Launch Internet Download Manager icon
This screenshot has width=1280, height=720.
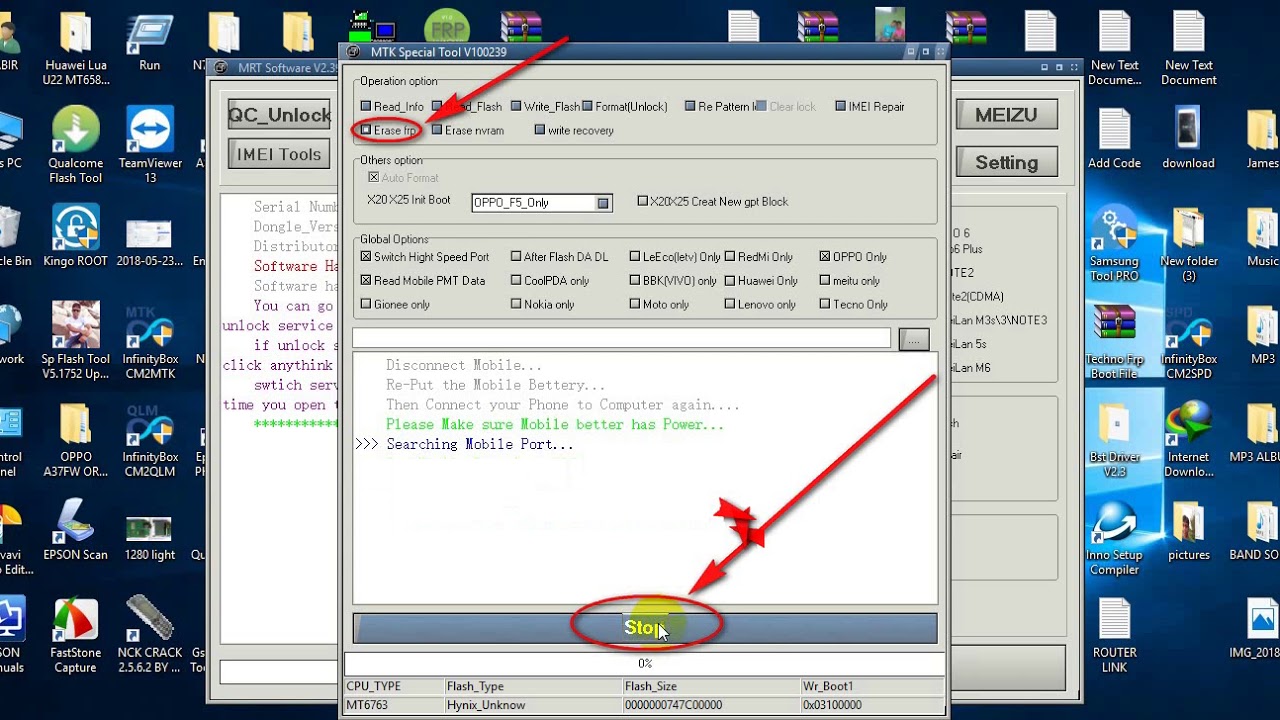(1188, 439)
